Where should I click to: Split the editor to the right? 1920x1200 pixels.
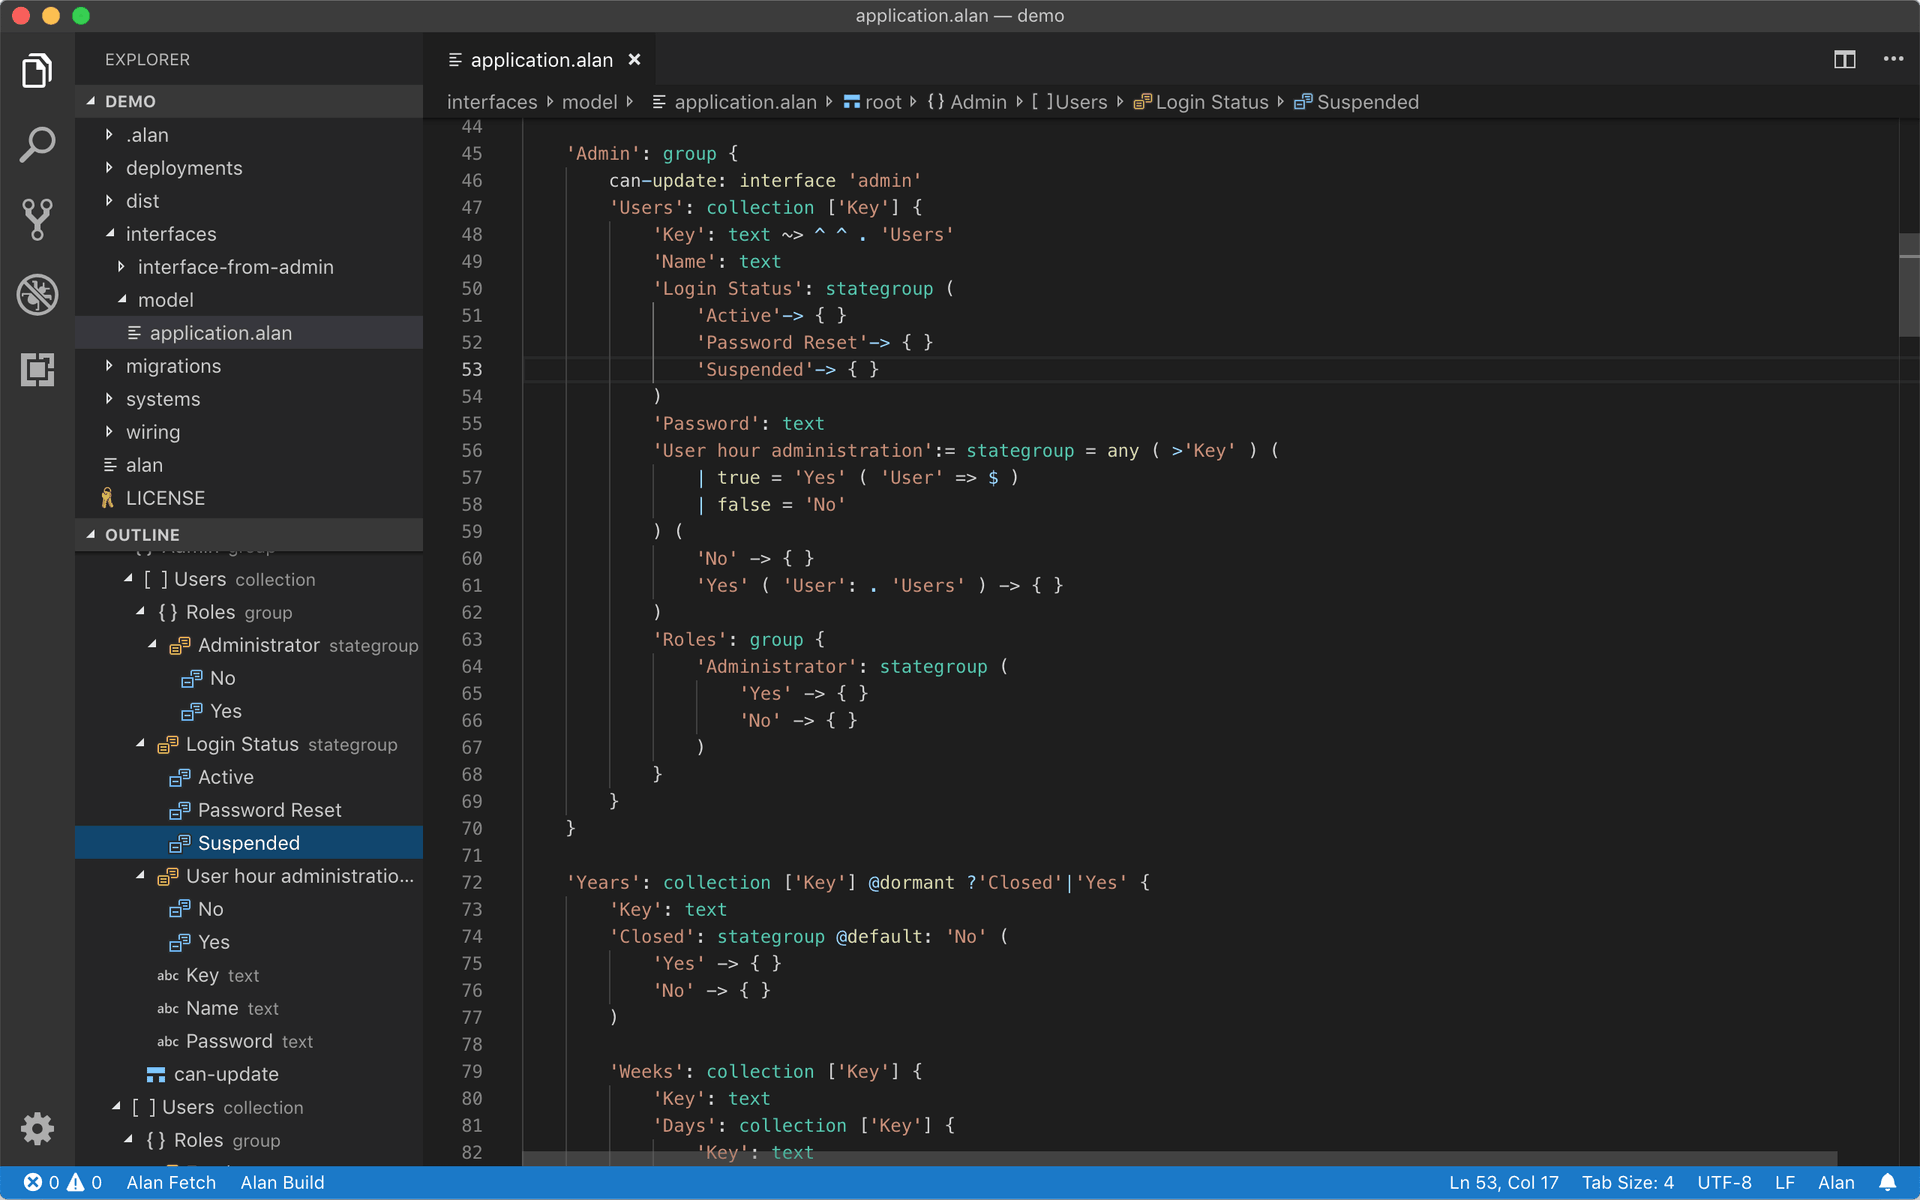coord(1844,60)
